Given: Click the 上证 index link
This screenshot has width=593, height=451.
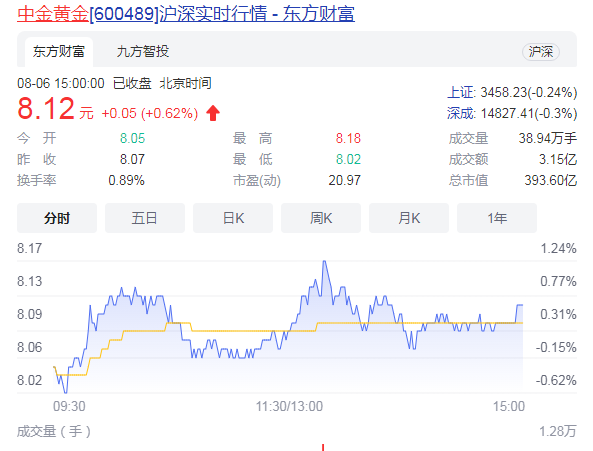Looking at the screenshot, I should (x=461, y=93).
